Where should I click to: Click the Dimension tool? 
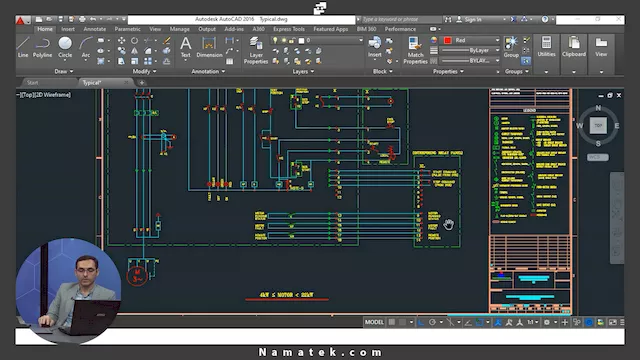[x=209, y=47]
